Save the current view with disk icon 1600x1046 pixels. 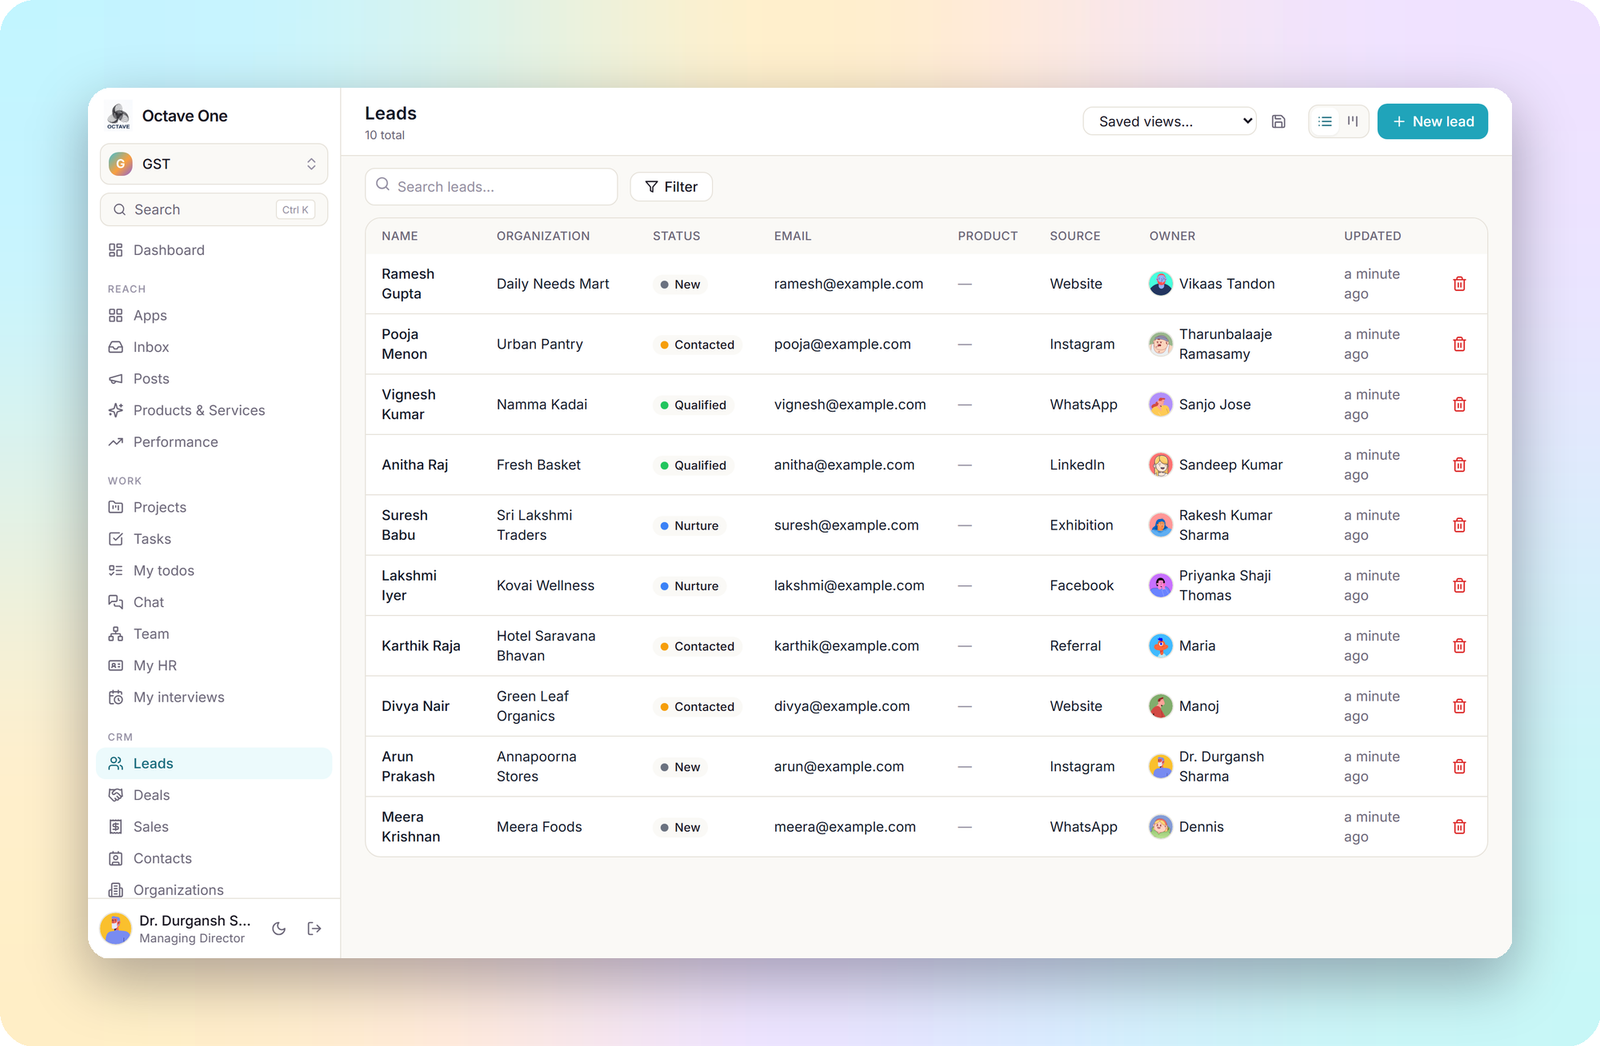pos(1278,122)
